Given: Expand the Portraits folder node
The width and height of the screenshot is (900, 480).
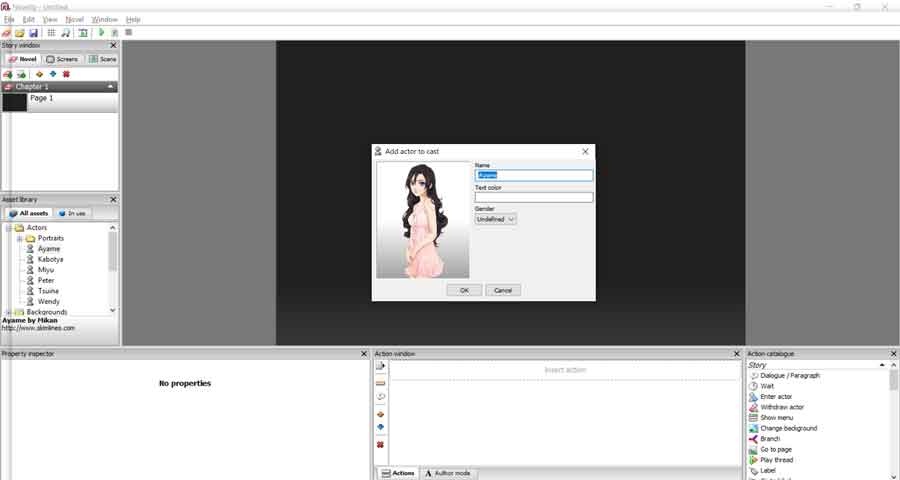Looking at the screenshot, I should 20,238.
